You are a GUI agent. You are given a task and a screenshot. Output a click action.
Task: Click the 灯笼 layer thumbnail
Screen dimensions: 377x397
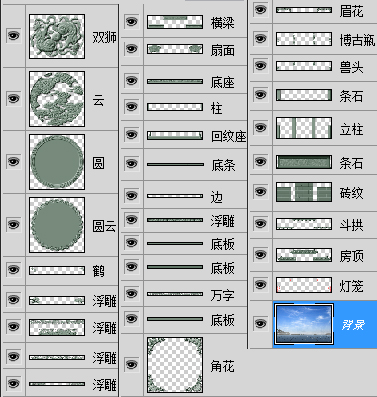pos(304,285)
